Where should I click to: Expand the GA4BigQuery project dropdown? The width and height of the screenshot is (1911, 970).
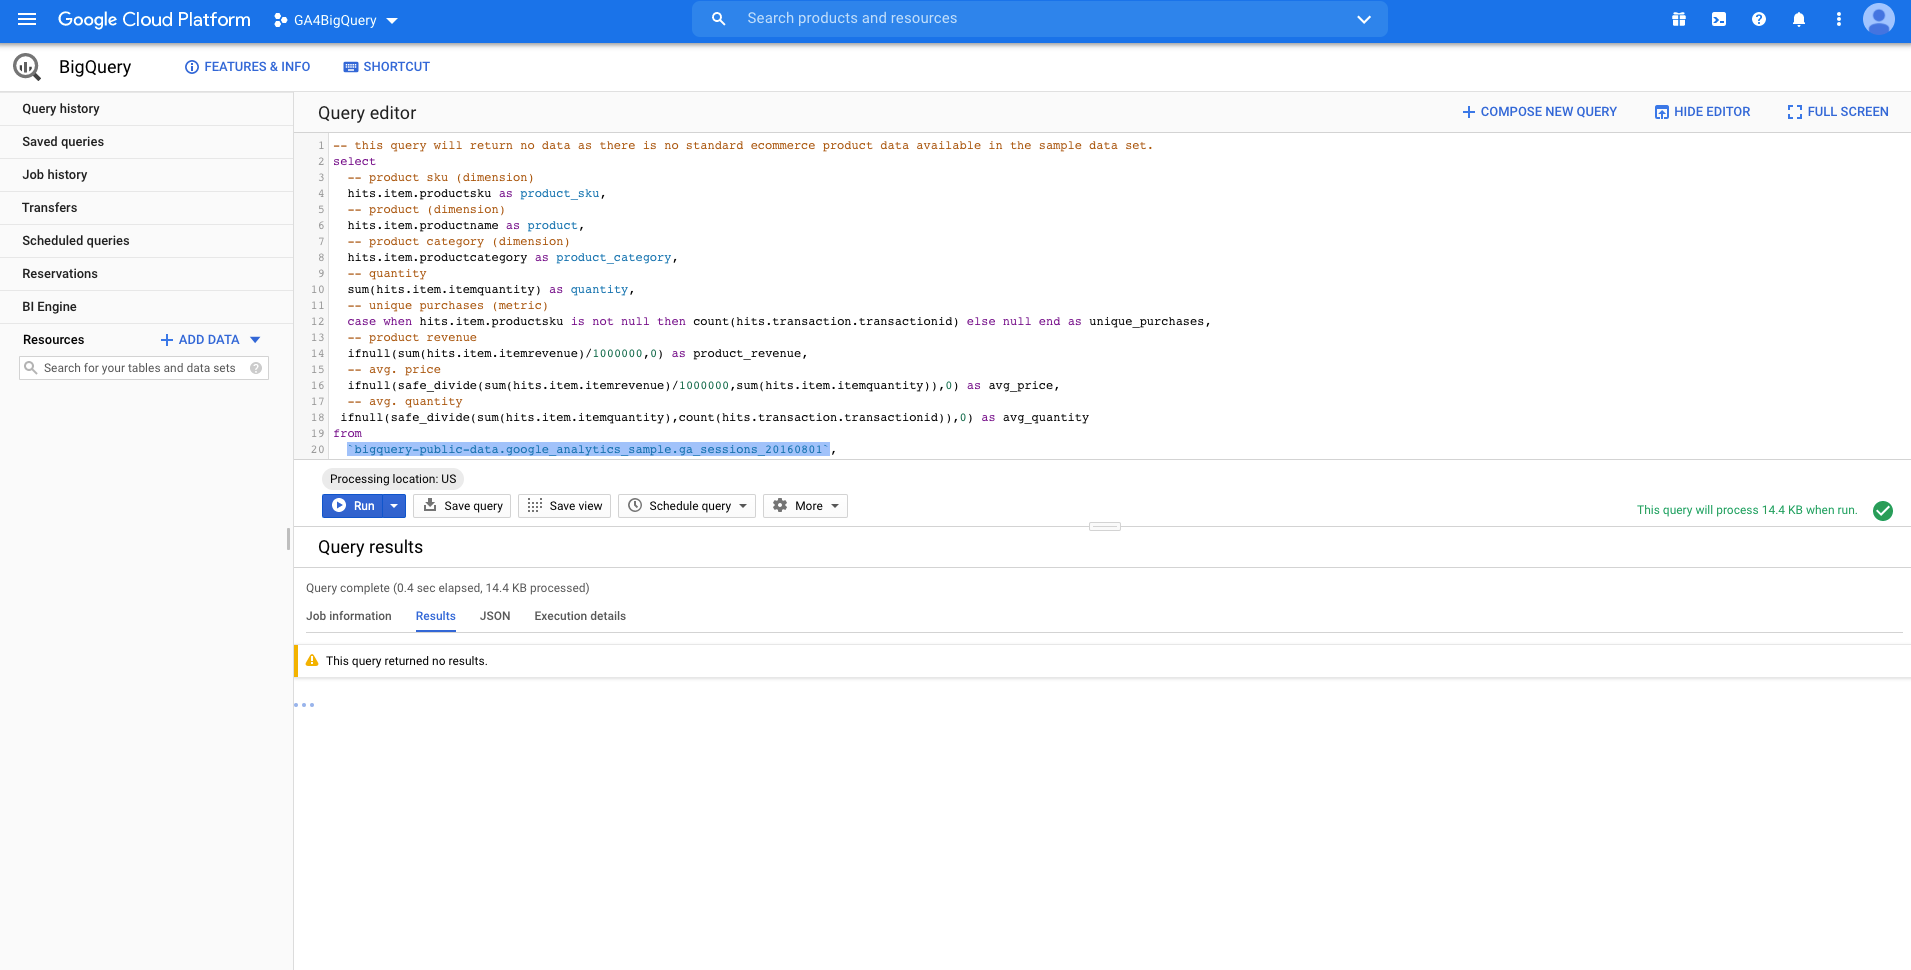392,20
